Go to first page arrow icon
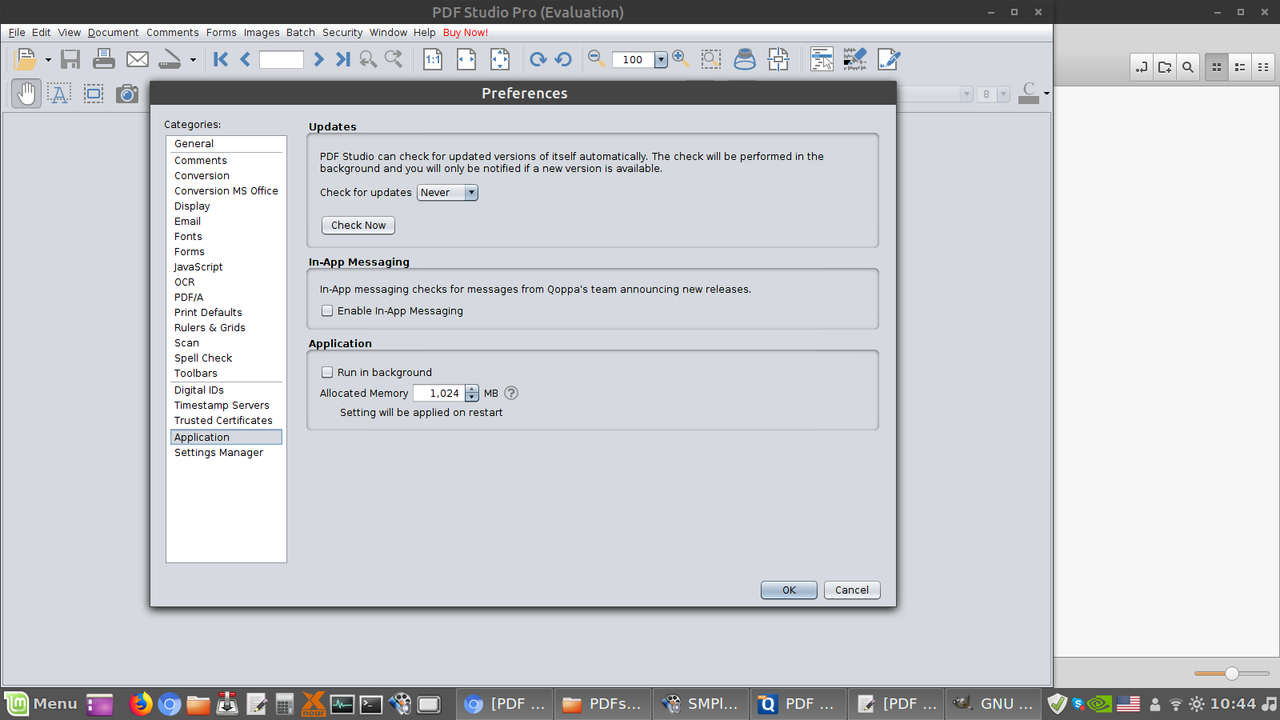1280x720 pixels. click(x=221, y=59)
